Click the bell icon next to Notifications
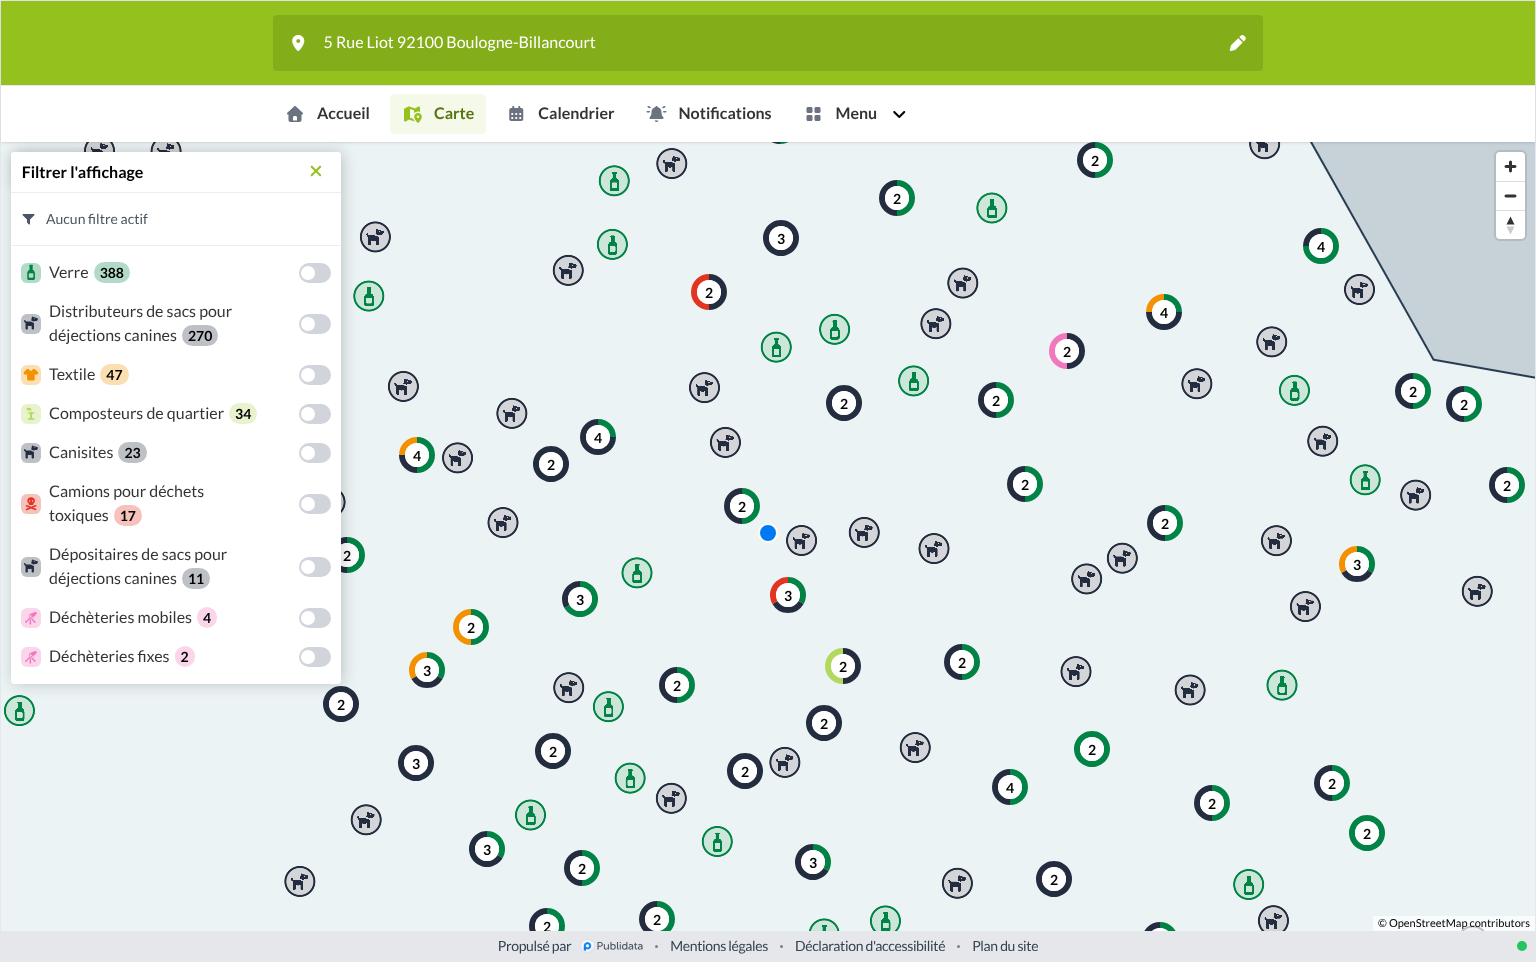The image size is (1536, 962). click(x=656, y=114)
